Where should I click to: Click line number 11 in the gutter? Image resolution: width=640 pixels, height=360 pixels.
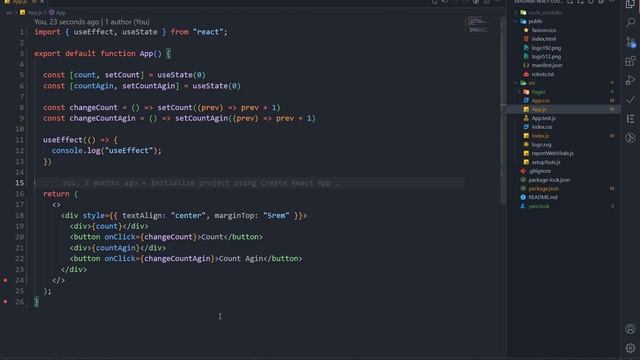20,140
